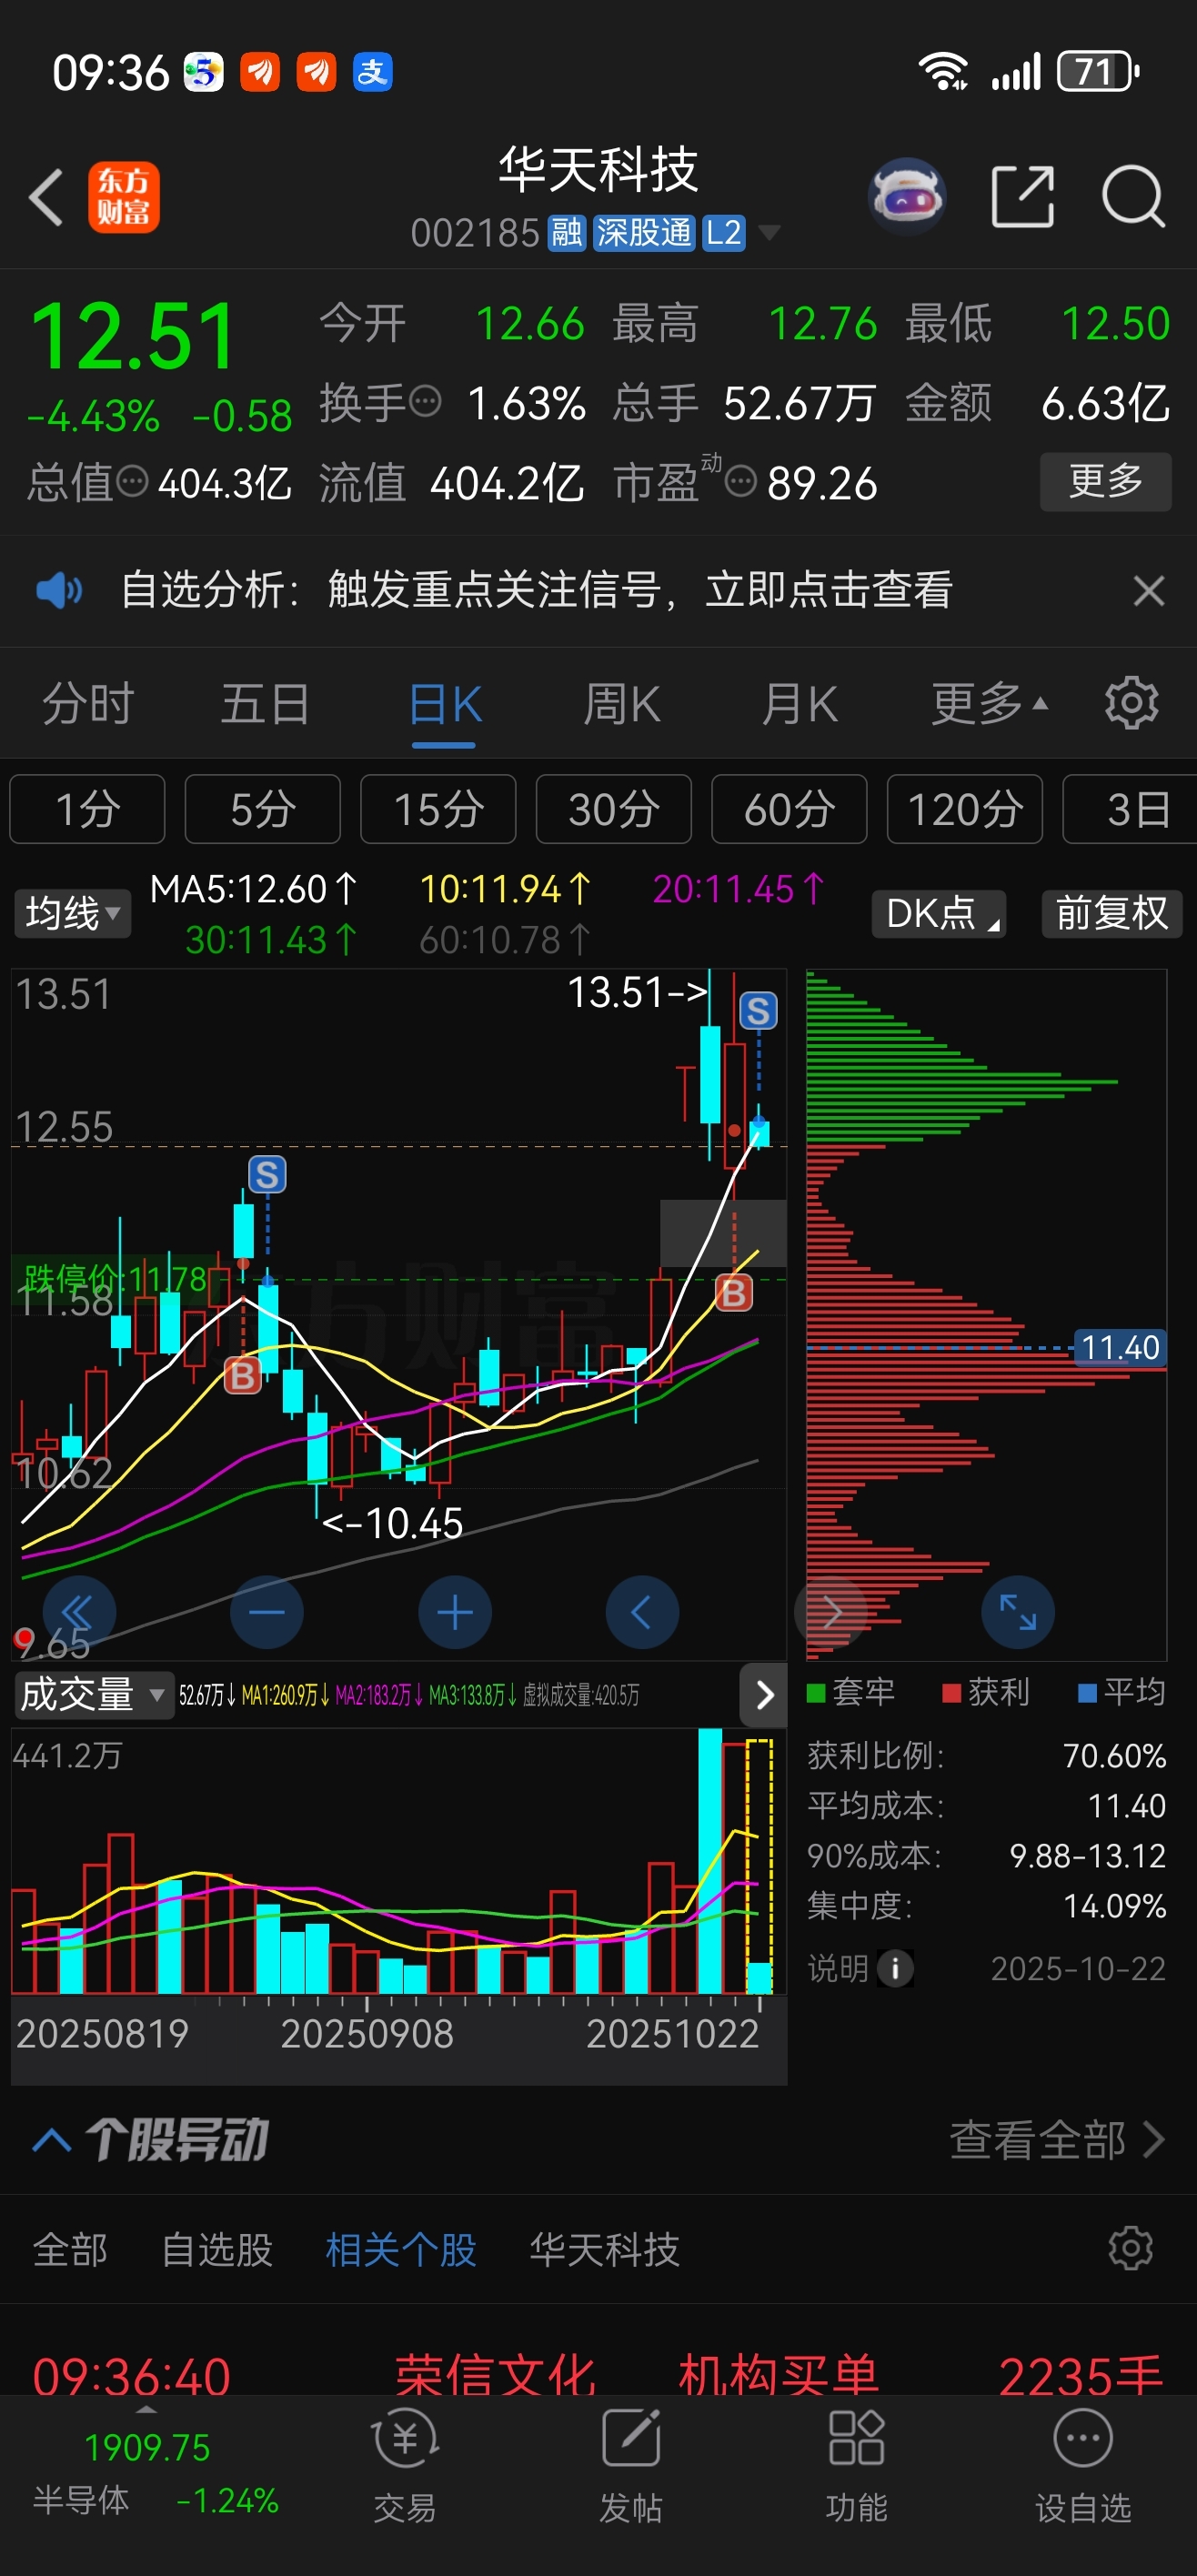This screenshot has height=2576, width=1197.
Task: Tap the 11.40 average cost label
Action: (1120, 1347)
